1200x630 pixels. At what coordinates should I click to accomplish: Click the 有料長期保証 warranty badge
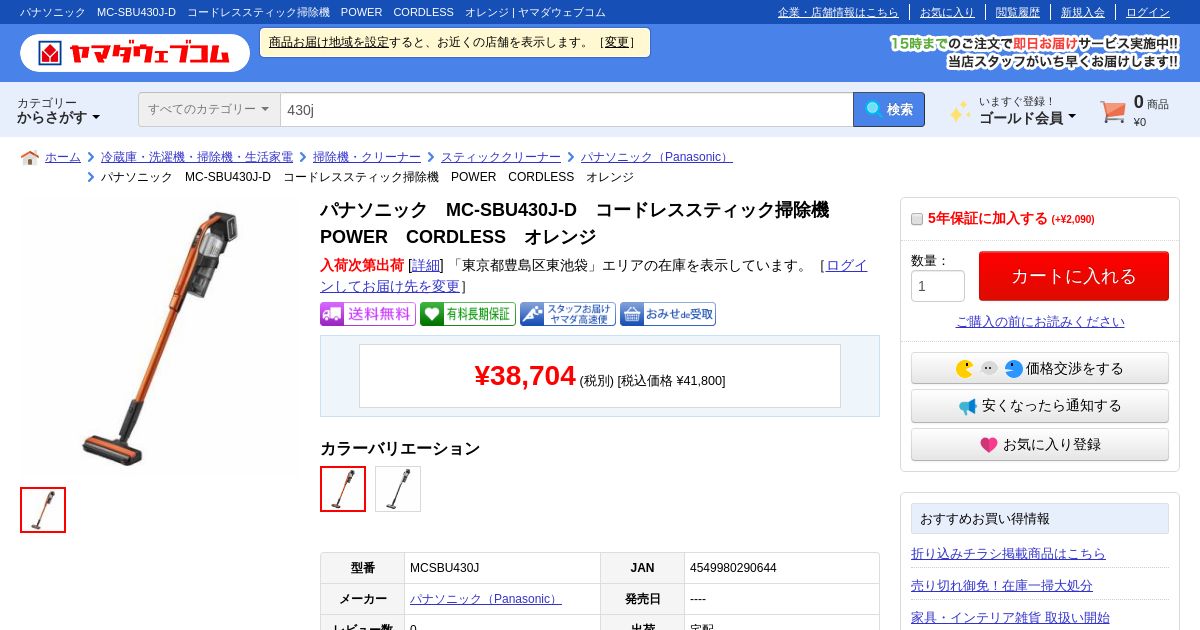467,314
